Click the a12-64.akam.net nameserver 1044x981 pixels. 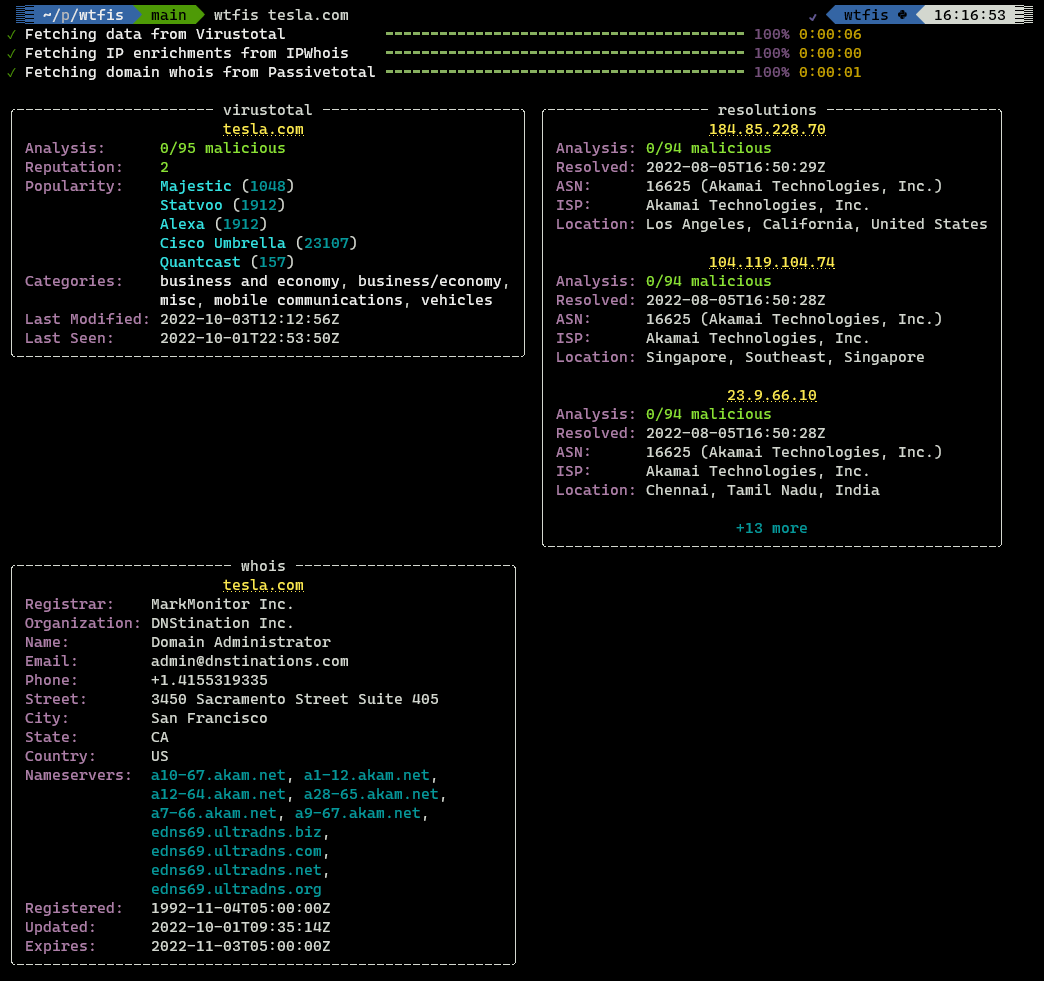click(x=218, y=795)
